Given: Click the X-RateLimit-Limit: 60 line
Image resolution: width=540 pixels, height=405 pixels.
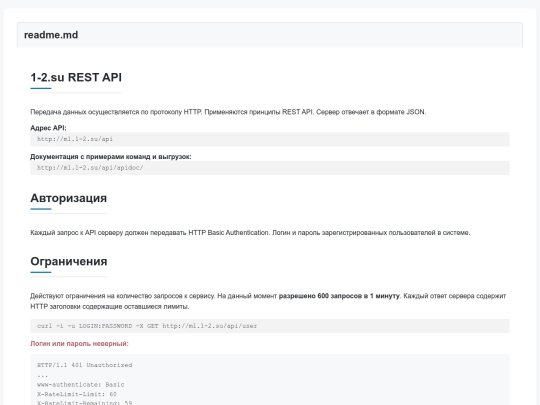Looking at the screenshot, I should [77, 394].
